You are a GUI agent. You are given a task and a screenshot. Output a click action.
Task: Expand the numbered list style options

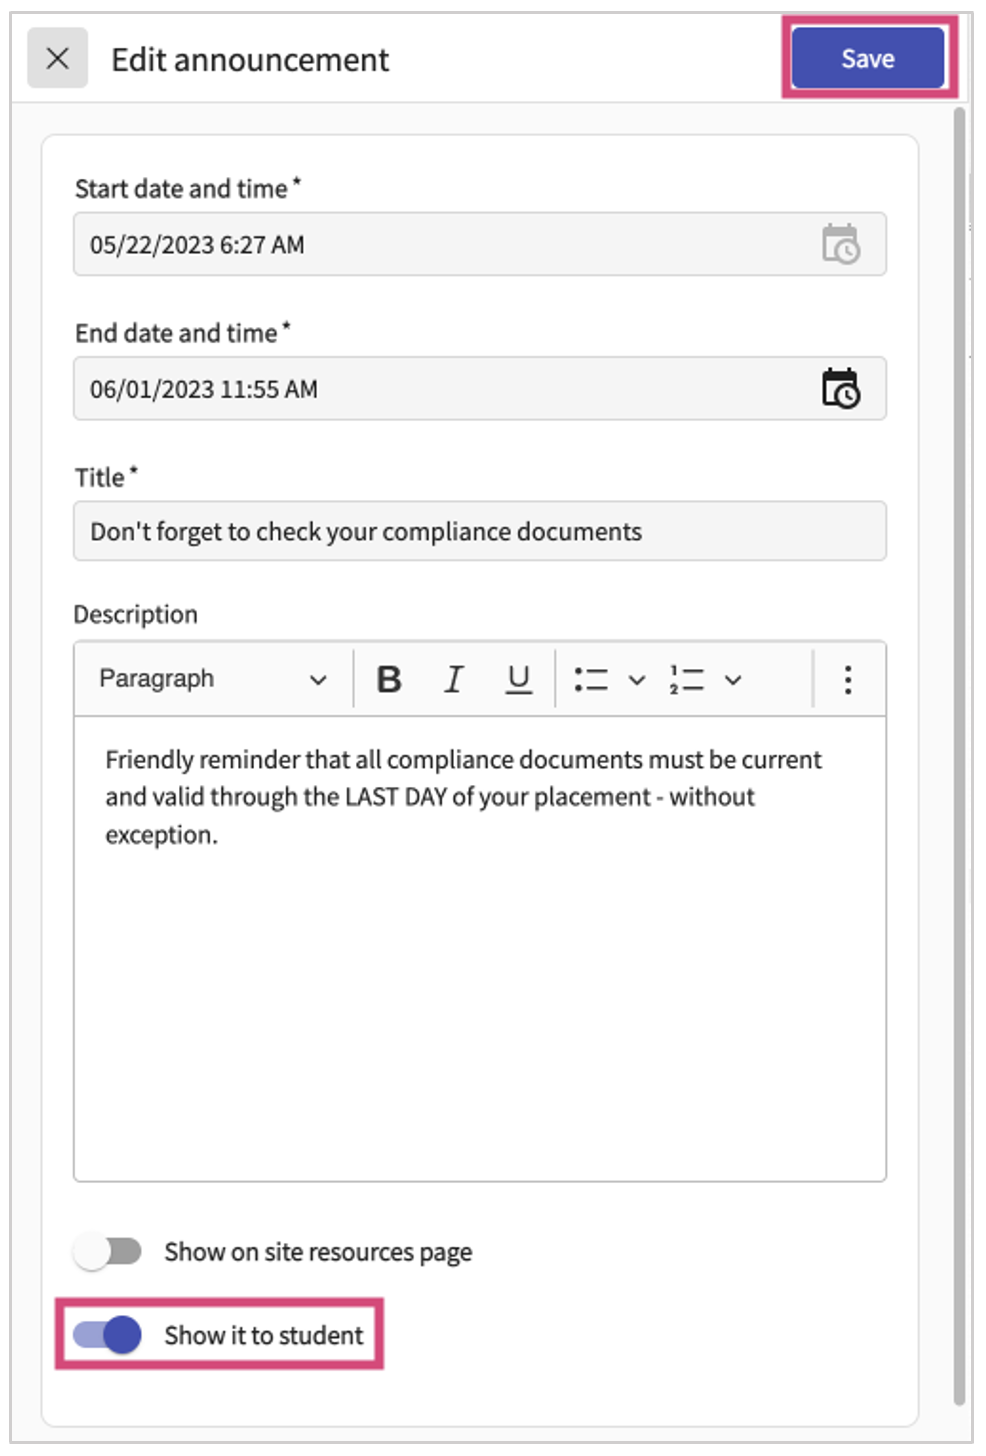(x=734, y=679)
